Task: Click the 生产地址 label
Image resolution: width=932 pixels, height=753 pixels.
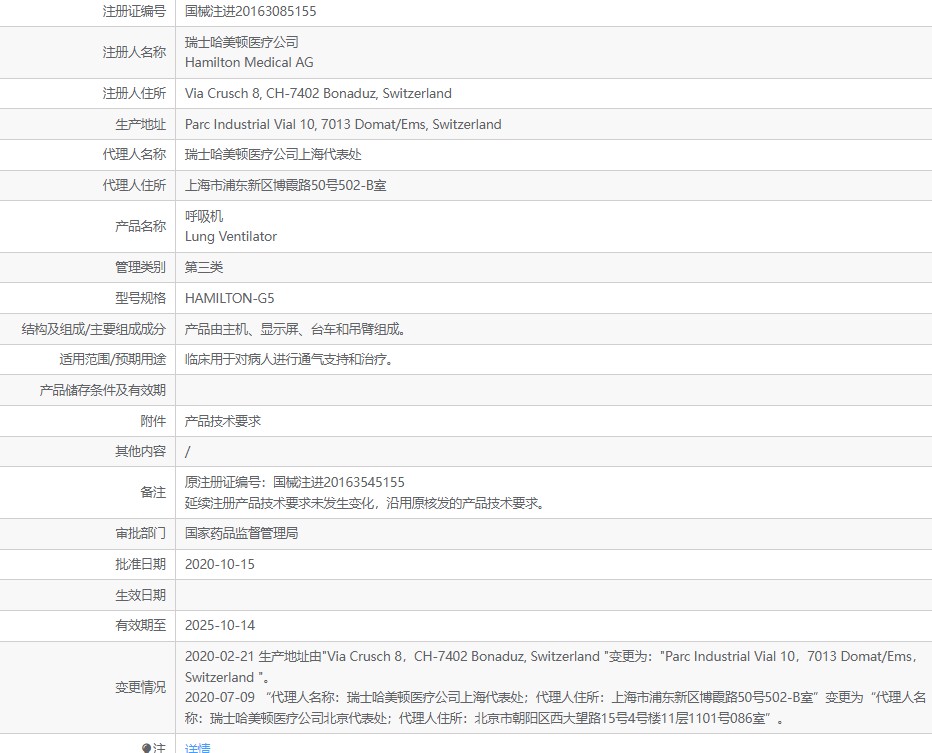Action: 141,124
